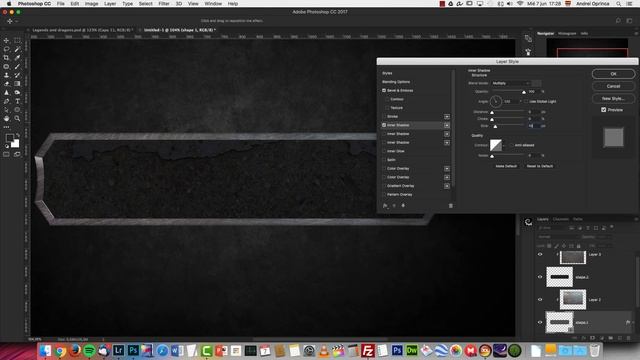This screenshot has width=640, height=360.
Task: Open Photoshop CC from the Dock
Action: click(x=133, y=350)
